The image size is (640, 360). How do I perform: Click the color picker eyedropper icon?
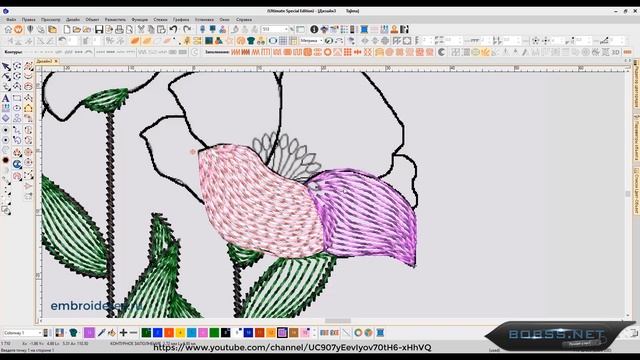[101, 333]
